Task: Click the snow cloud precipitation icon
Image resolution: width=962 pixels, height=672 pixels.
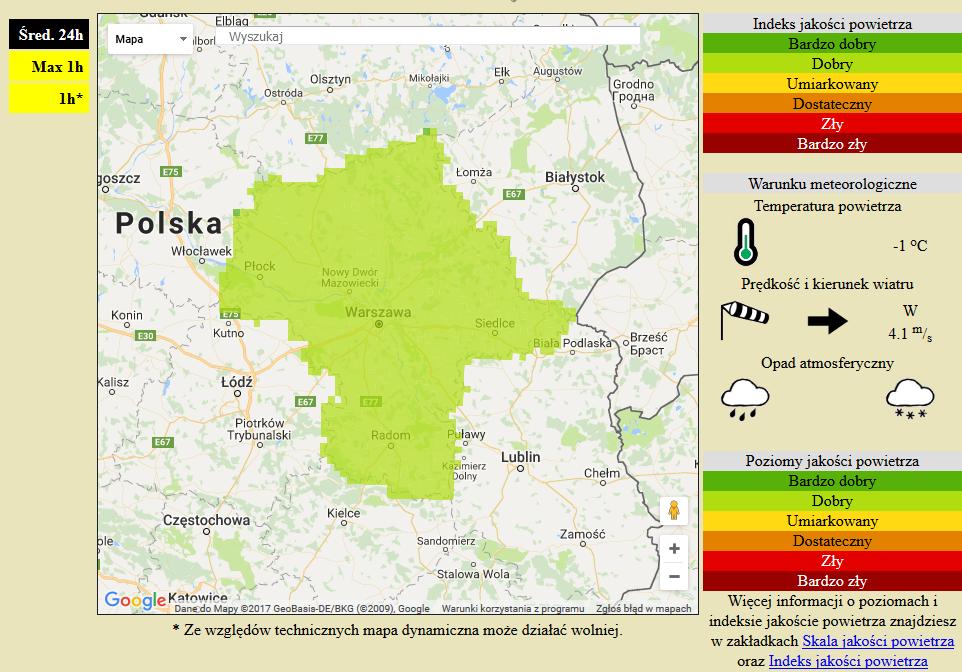Action: (910, 399)
